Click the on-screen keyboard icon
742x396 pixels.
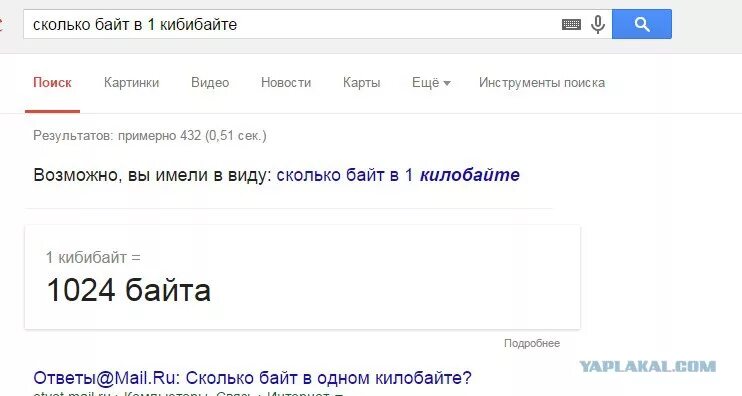click(x=571, y=24)
